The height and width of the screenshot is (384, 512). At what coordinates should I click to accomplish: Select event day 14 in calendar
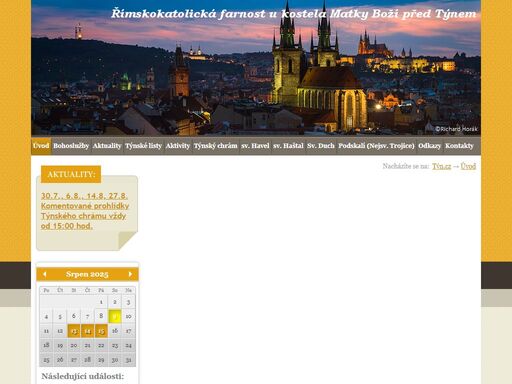coord(87,331)
